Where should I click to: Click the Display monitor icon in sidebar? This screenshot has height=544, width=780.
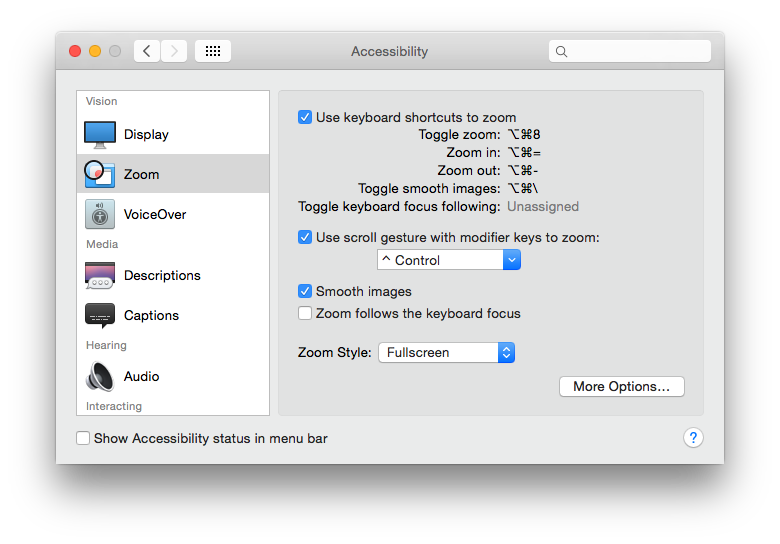click(x=100, y=134)
